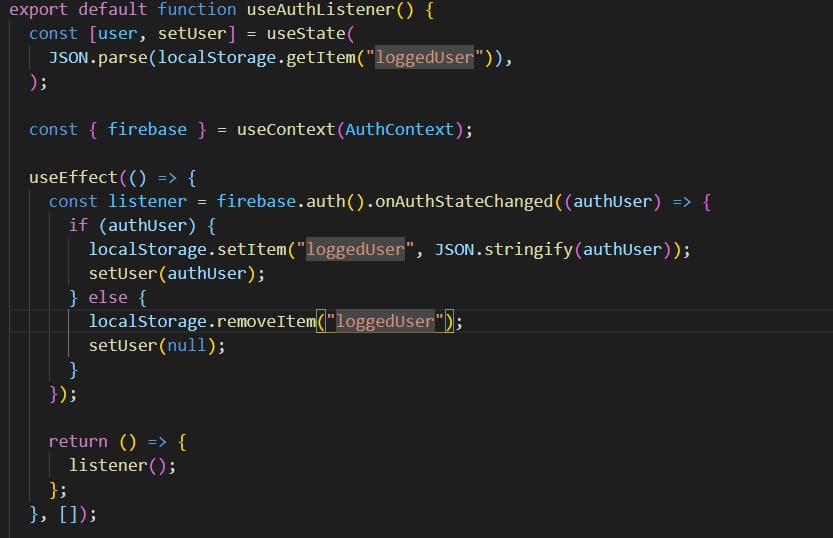Screen dimensions: 833x538
Task: Click setUser(authUser) statement
Action: pyautogui.click(x=176, y=274)
